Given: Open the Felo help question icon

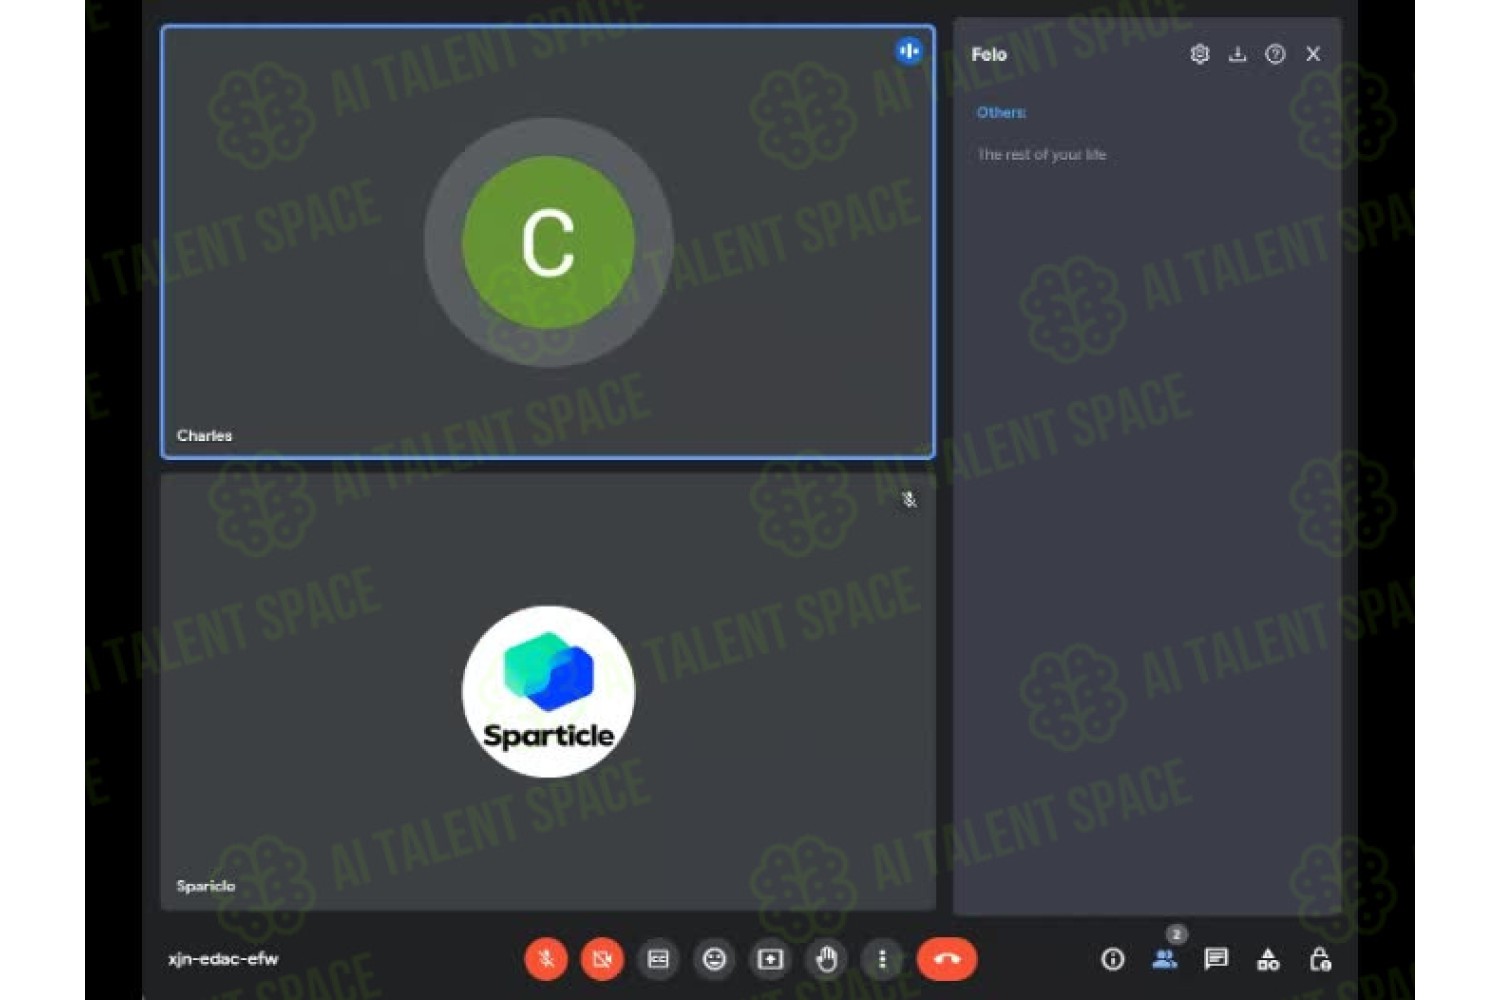Looking at the screenshot, I should click(1275, 54).
